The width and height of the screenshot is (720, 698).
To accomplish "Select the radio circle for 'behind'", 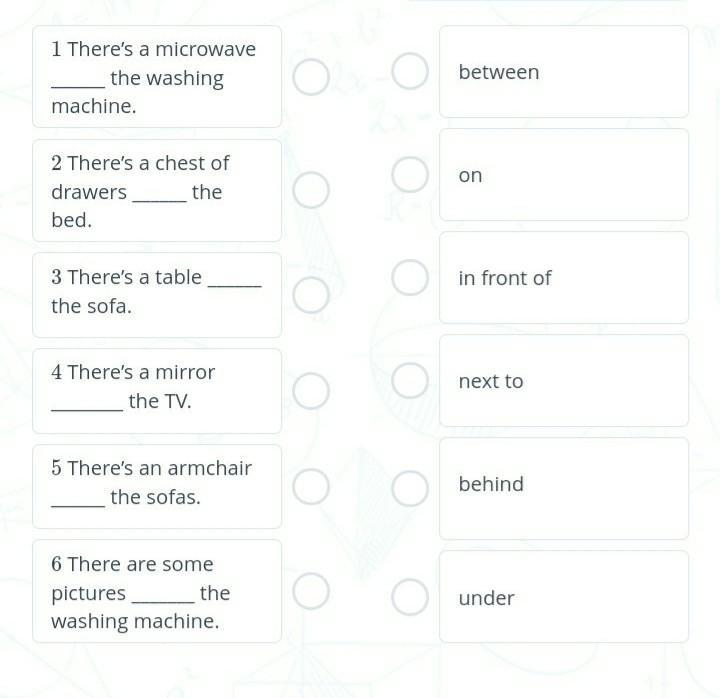I will [410, 488].
